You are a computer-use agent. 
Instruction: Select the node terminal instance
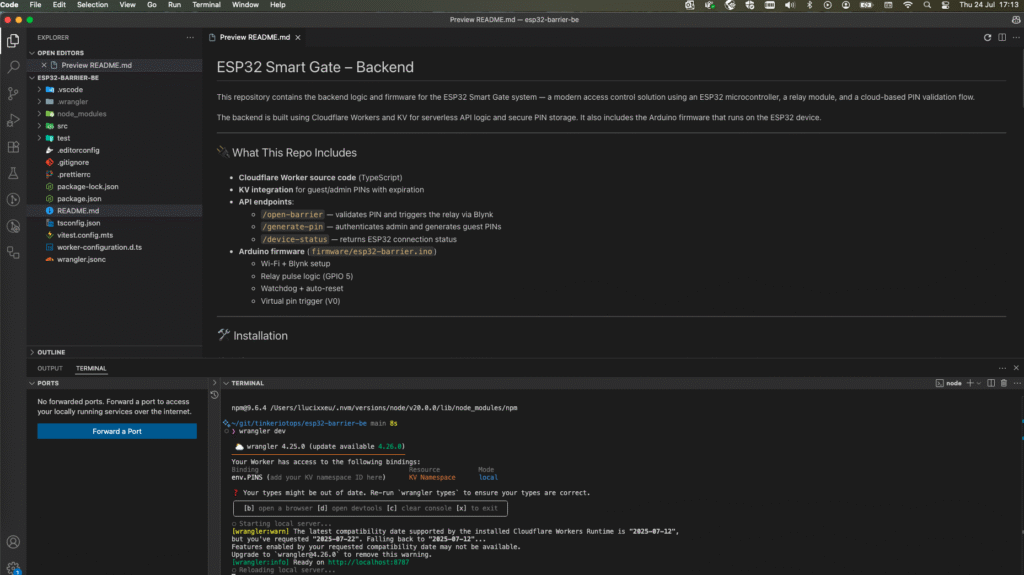(948, 383)
